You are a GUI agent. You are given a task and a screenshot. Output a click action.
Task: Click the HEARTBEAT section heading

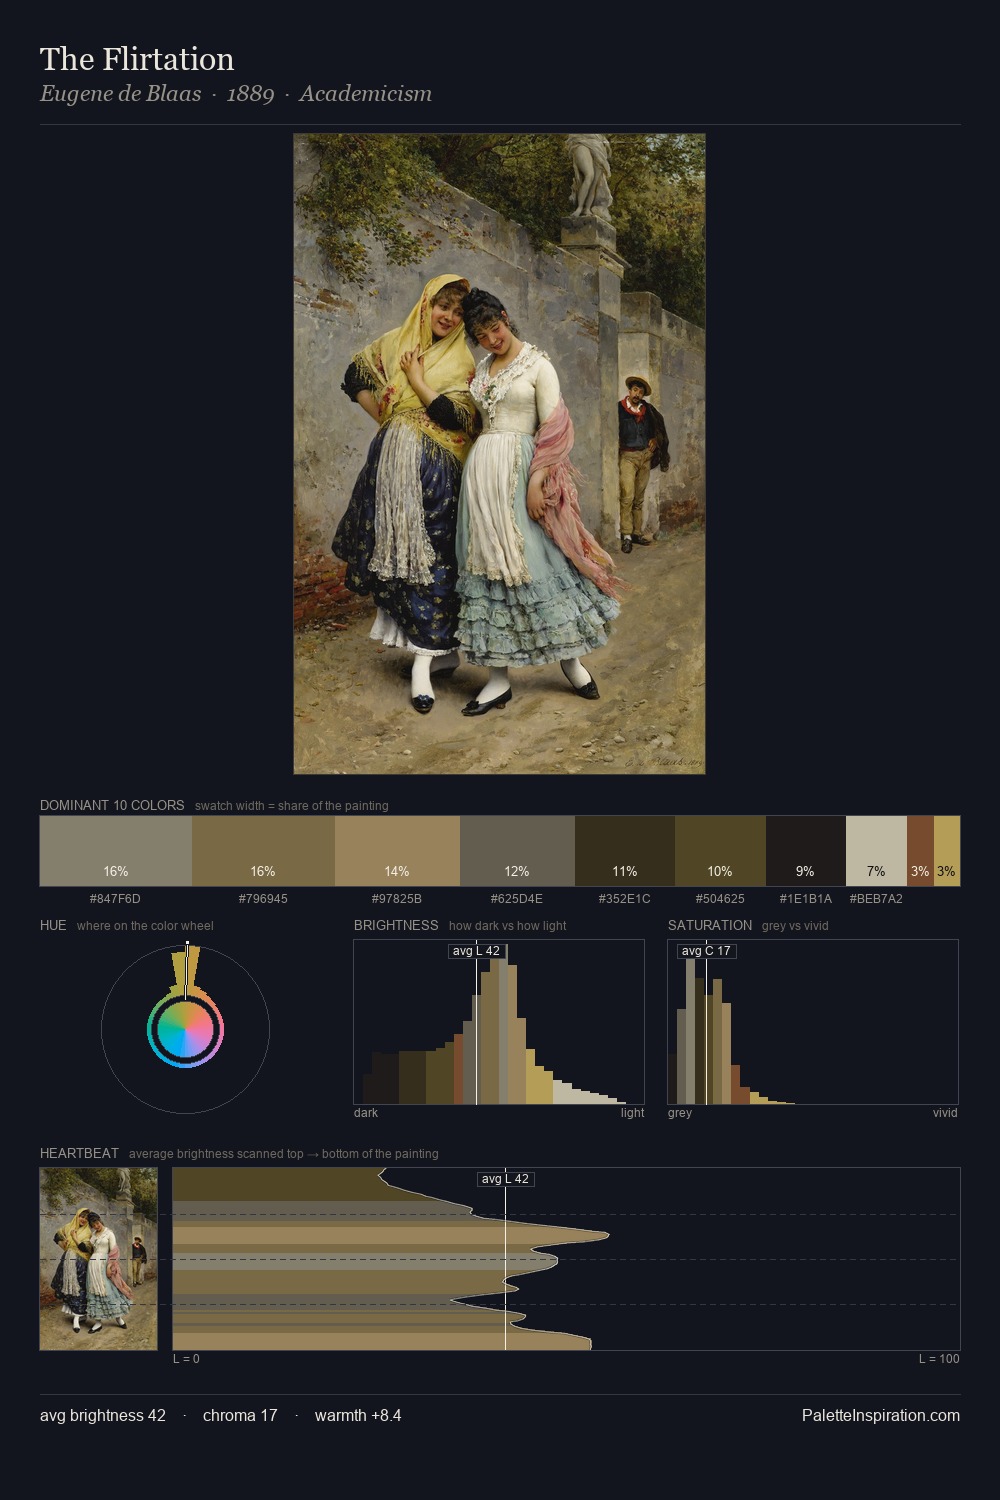(79, 1153)
